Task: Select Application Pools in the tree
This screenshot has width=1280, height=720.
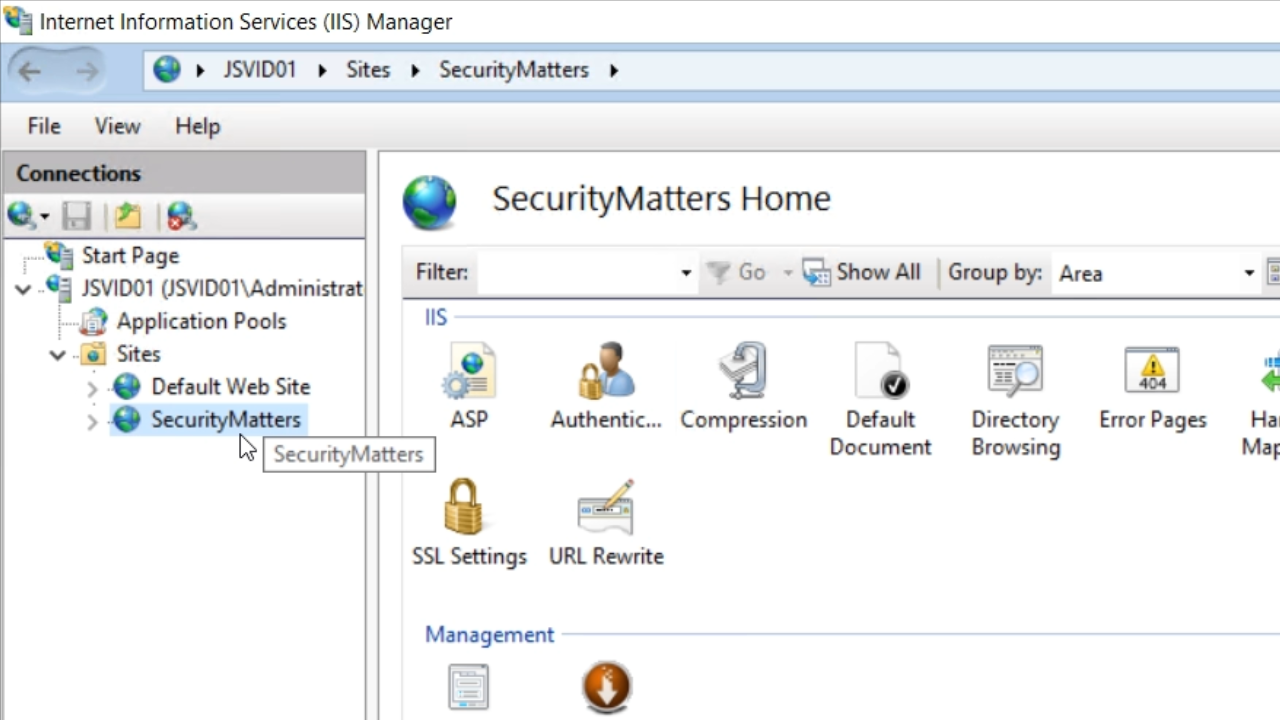Action: coord(201,321)
